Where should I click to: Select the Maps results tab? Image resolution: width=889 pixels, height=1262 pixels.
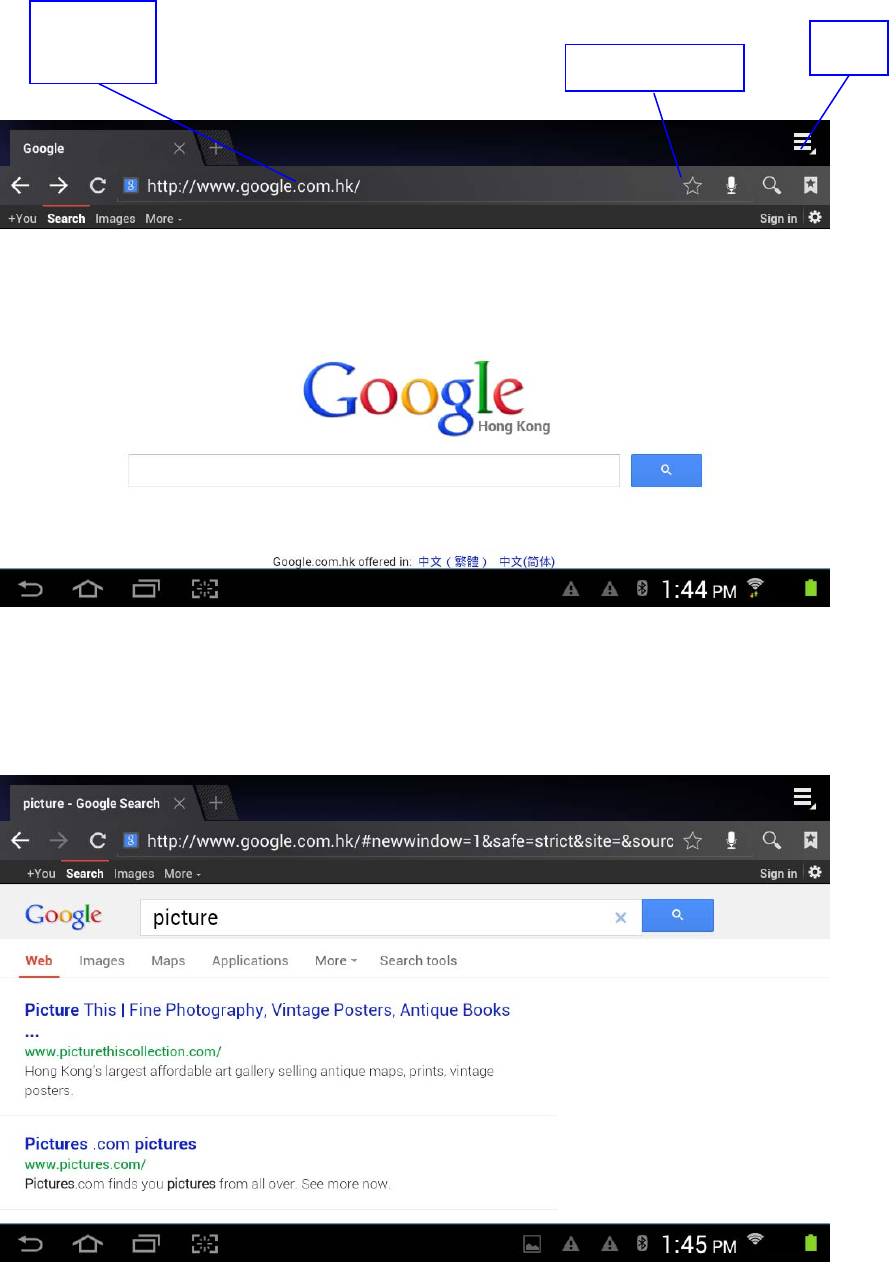(x=168, y=960)
